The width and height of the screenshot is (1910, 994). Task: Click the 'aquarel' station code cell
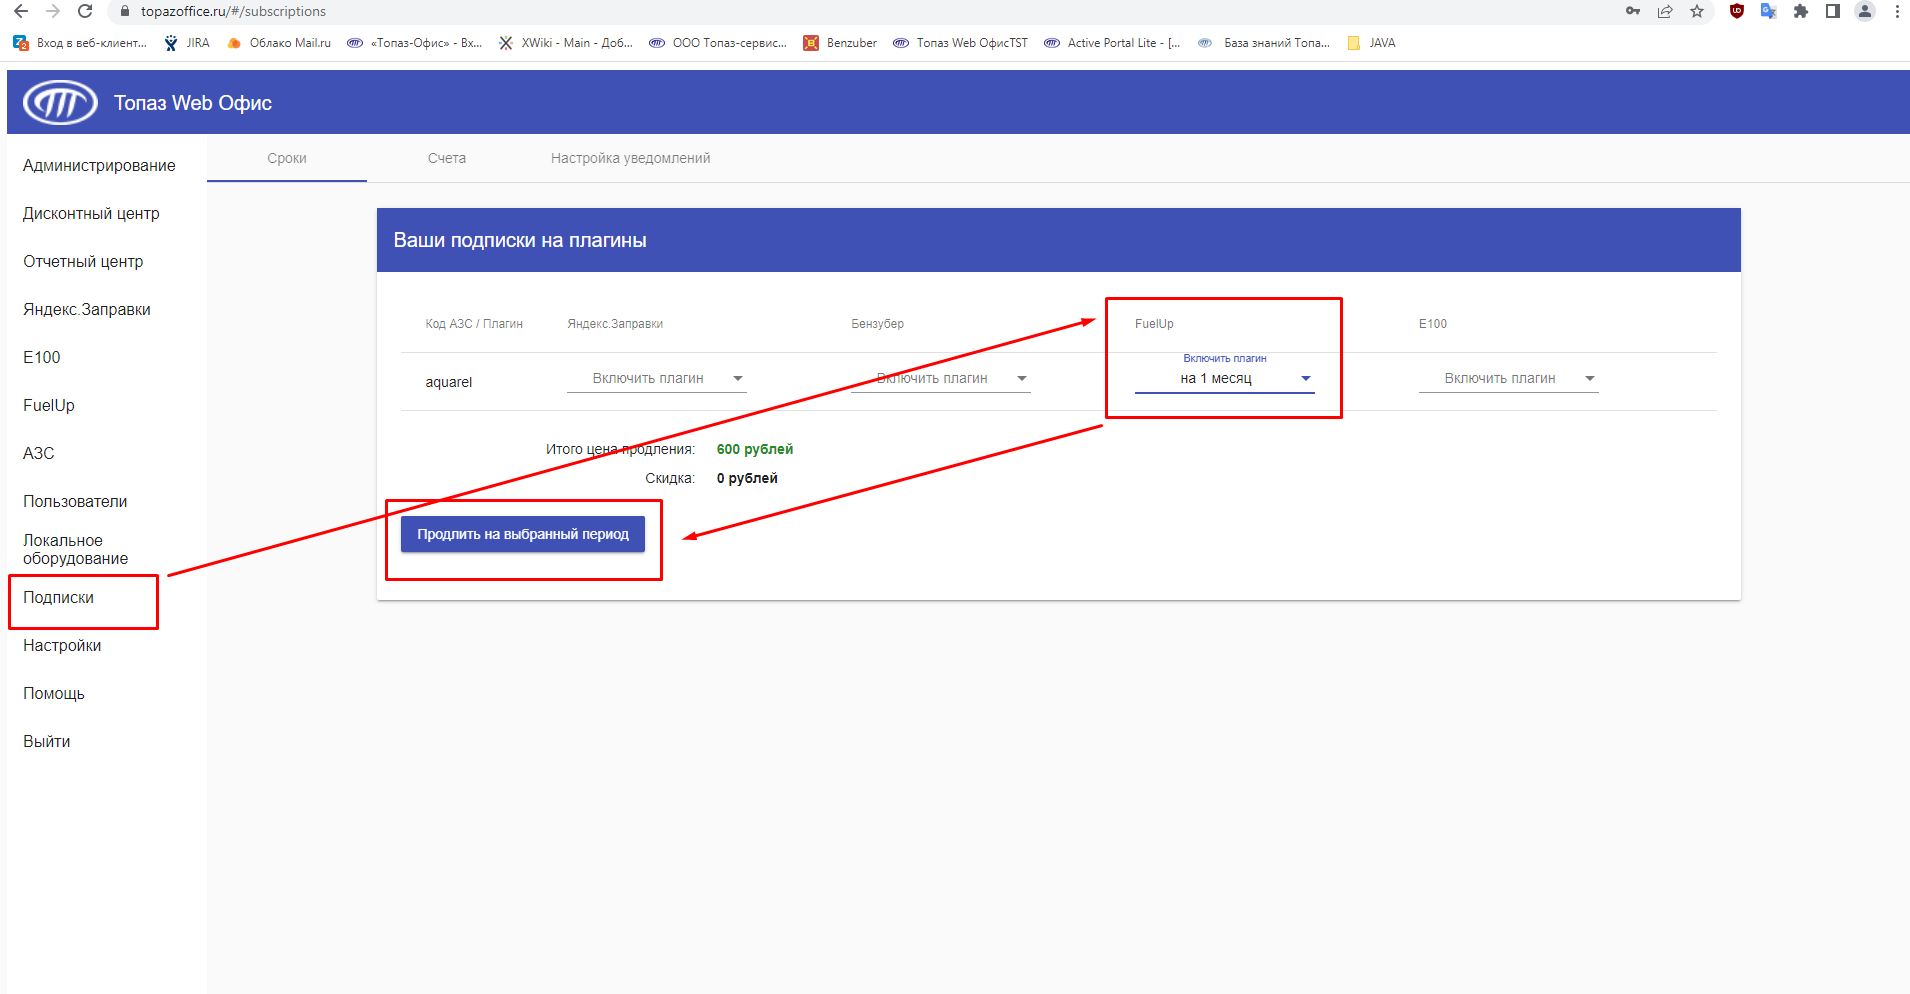point(449,382)
